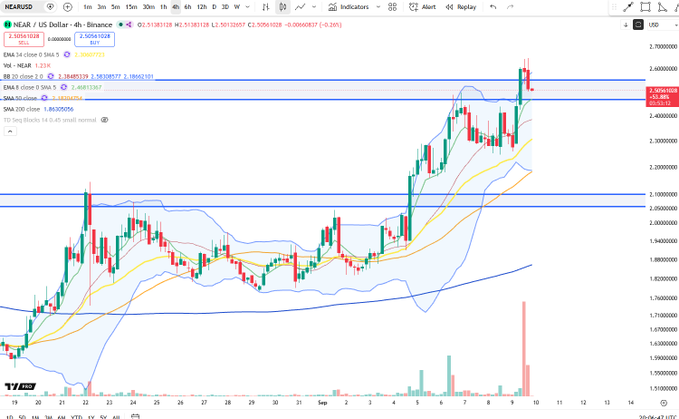
Task: Switch to the weekly W interval
Action: (237, 7)
